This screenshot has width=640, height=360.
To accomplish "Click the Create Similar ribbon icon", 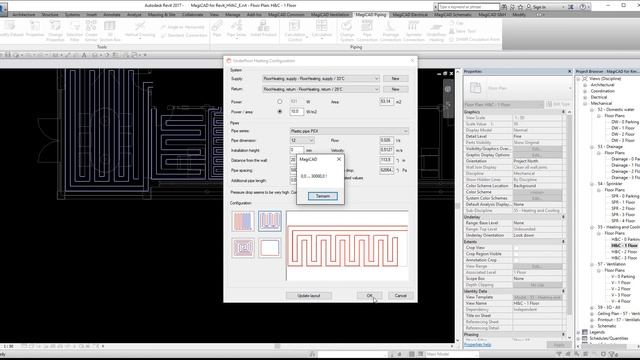I will (91, 31).
